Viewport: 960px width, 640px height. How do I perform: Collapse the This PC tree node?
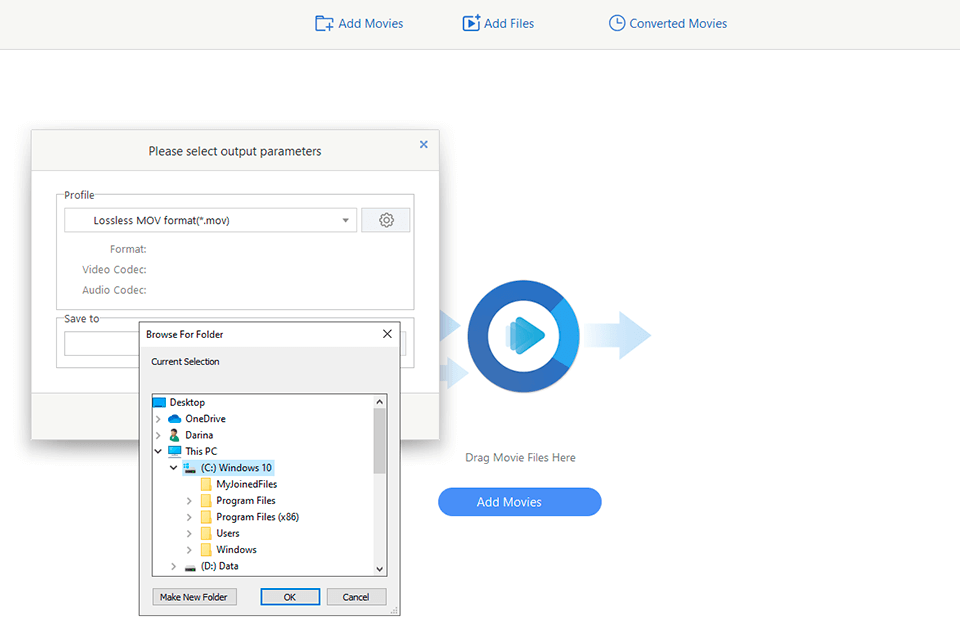[x=158, y=451]
